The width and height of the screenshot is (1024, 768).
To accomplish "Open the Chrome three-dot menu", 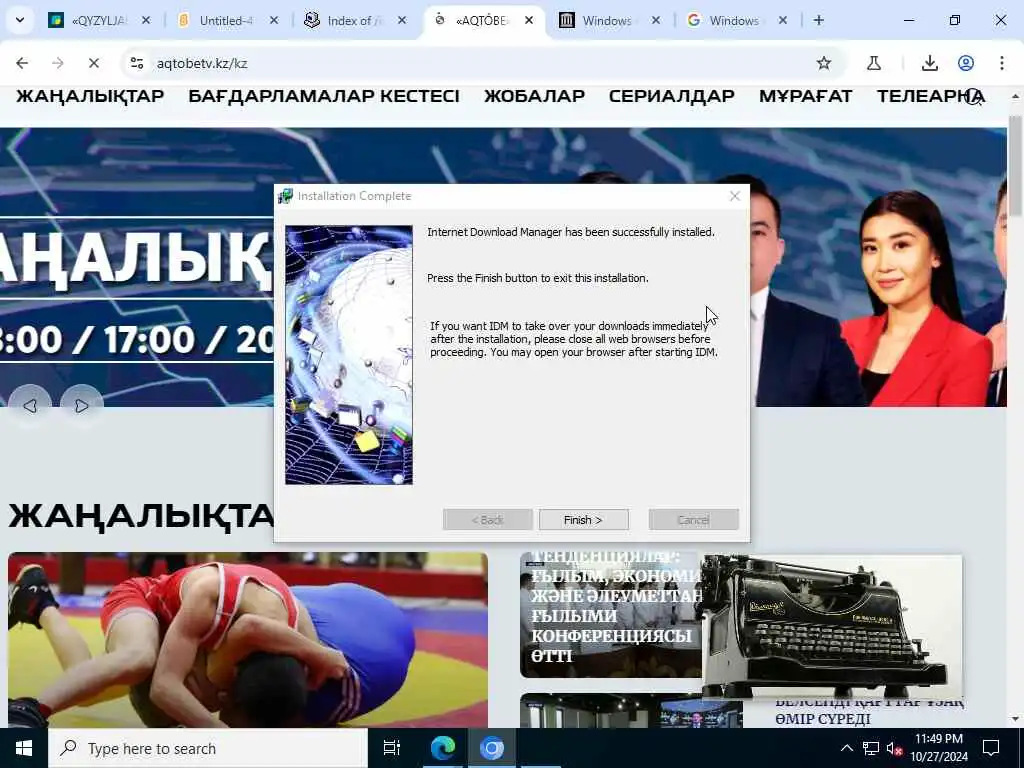I will [1002, 63].
